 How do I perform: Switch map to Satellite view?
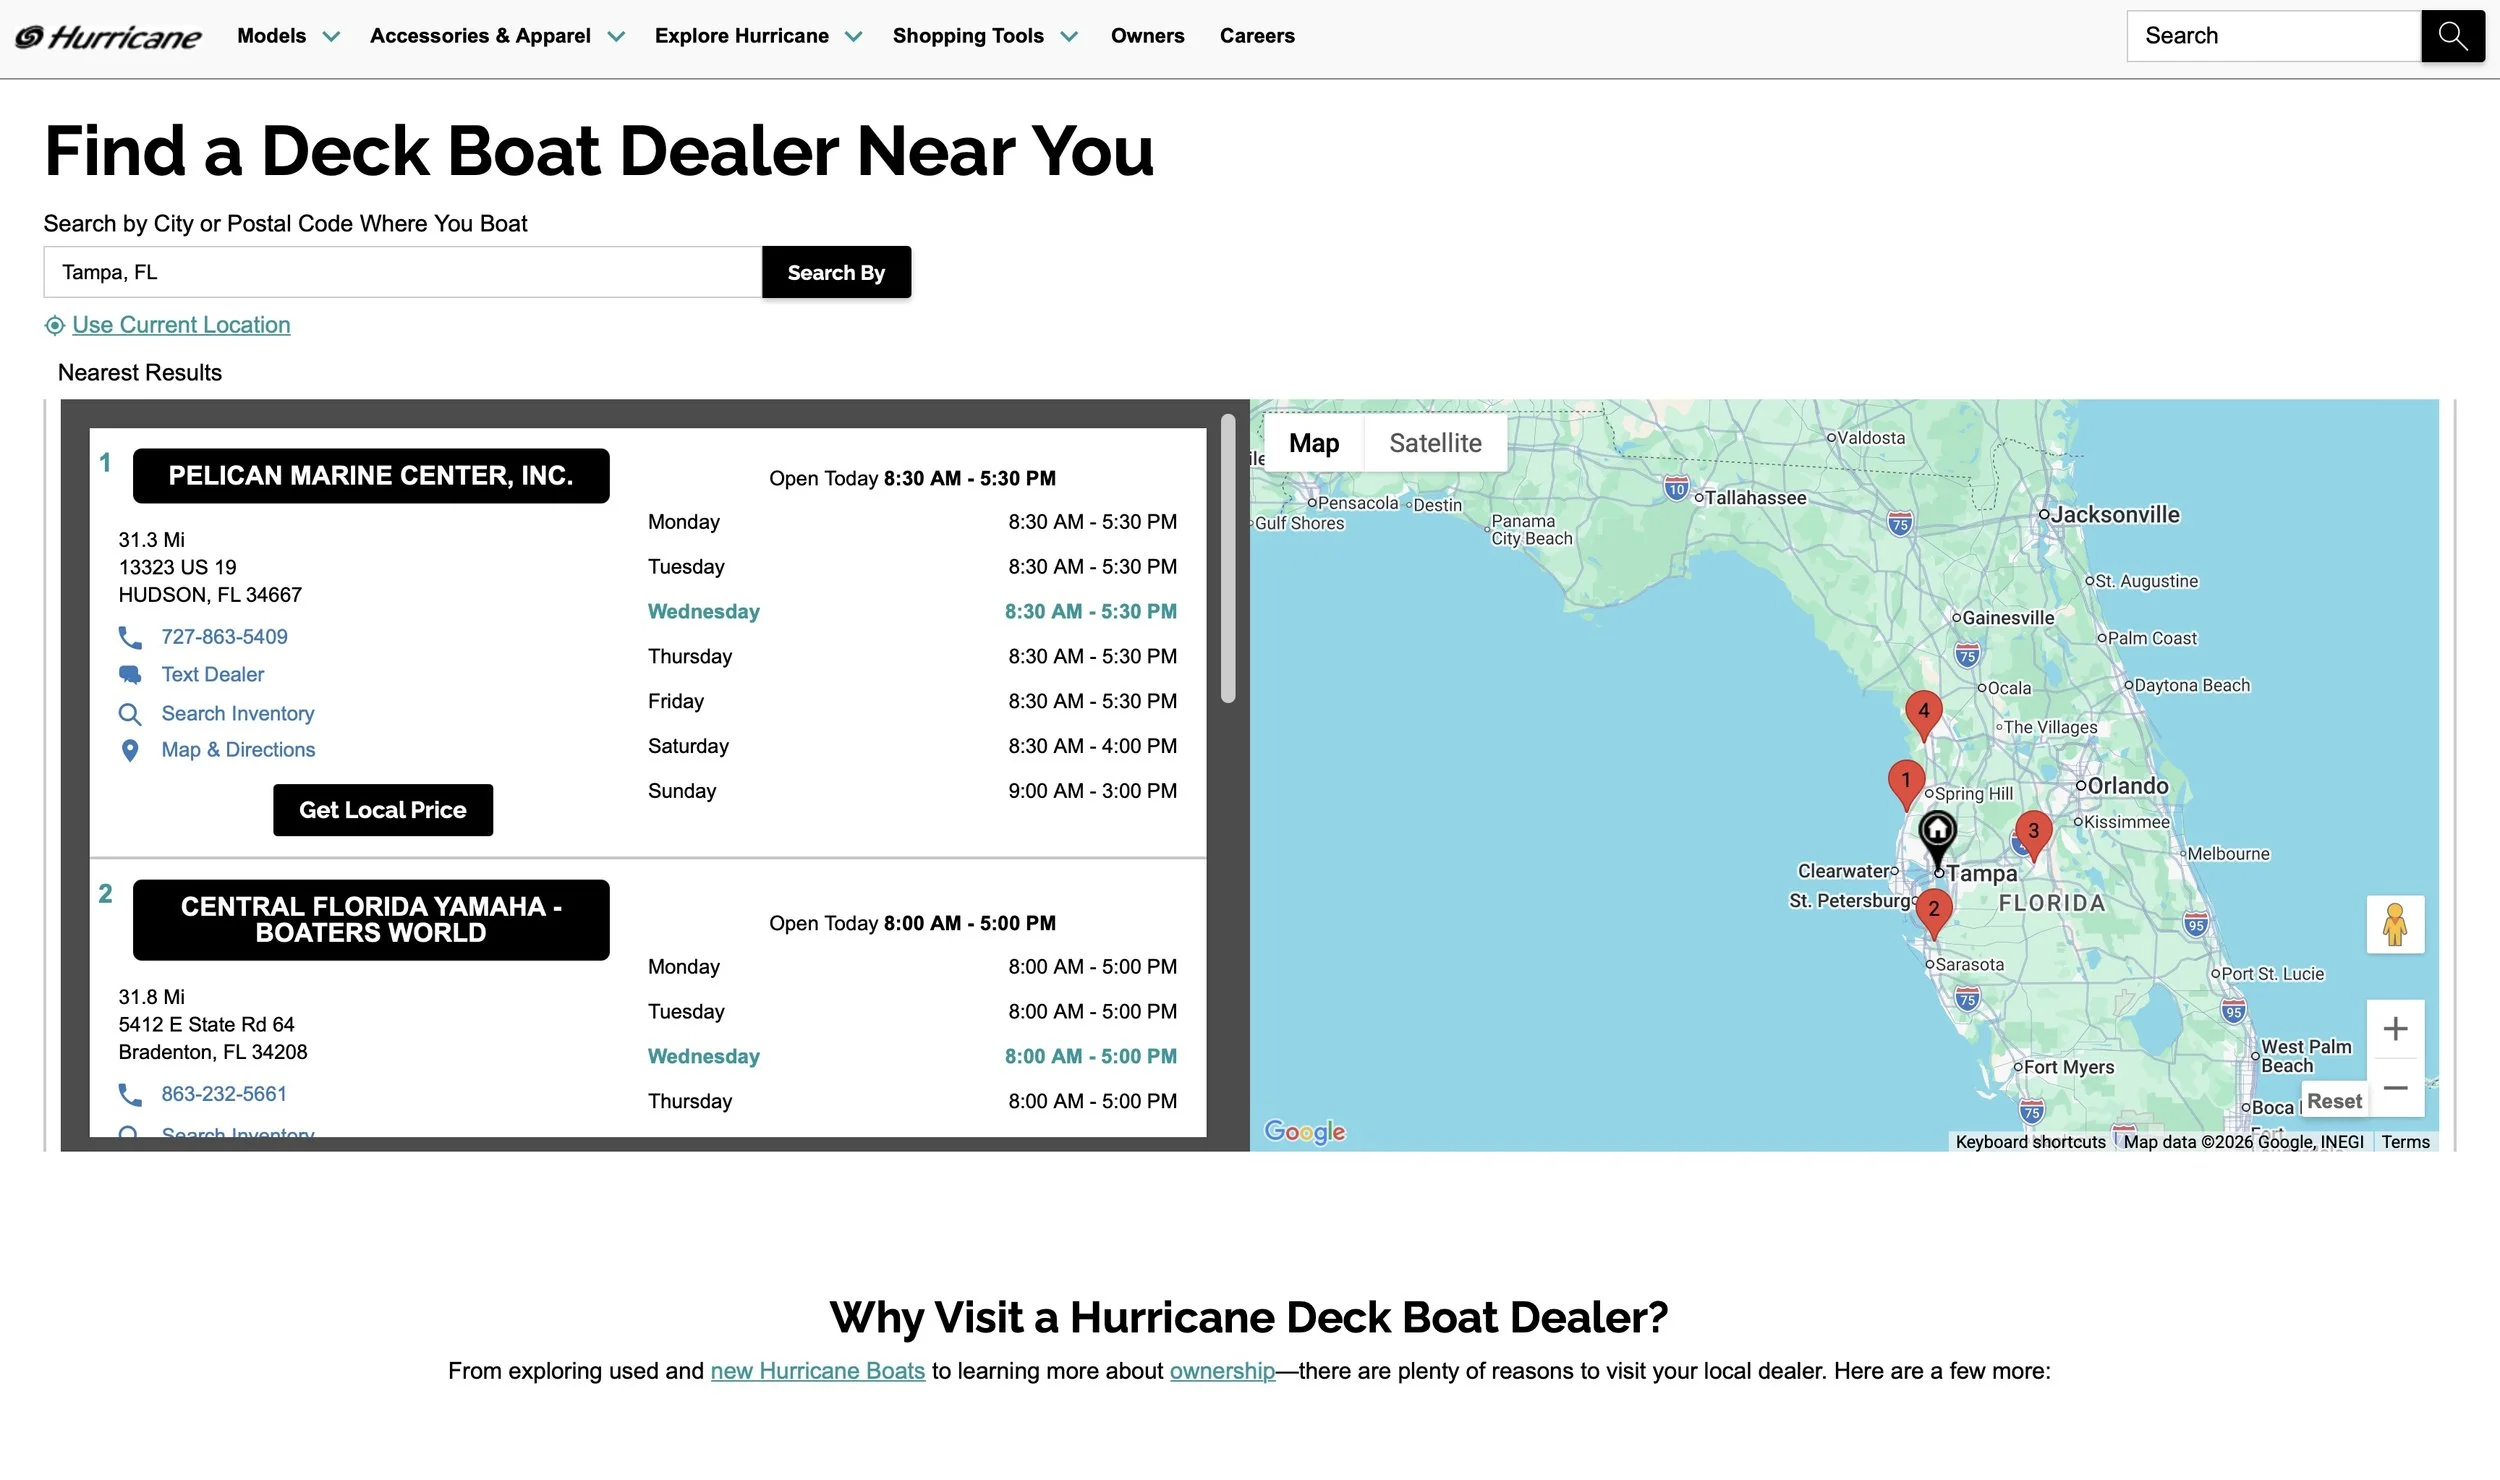point(1435,443)
